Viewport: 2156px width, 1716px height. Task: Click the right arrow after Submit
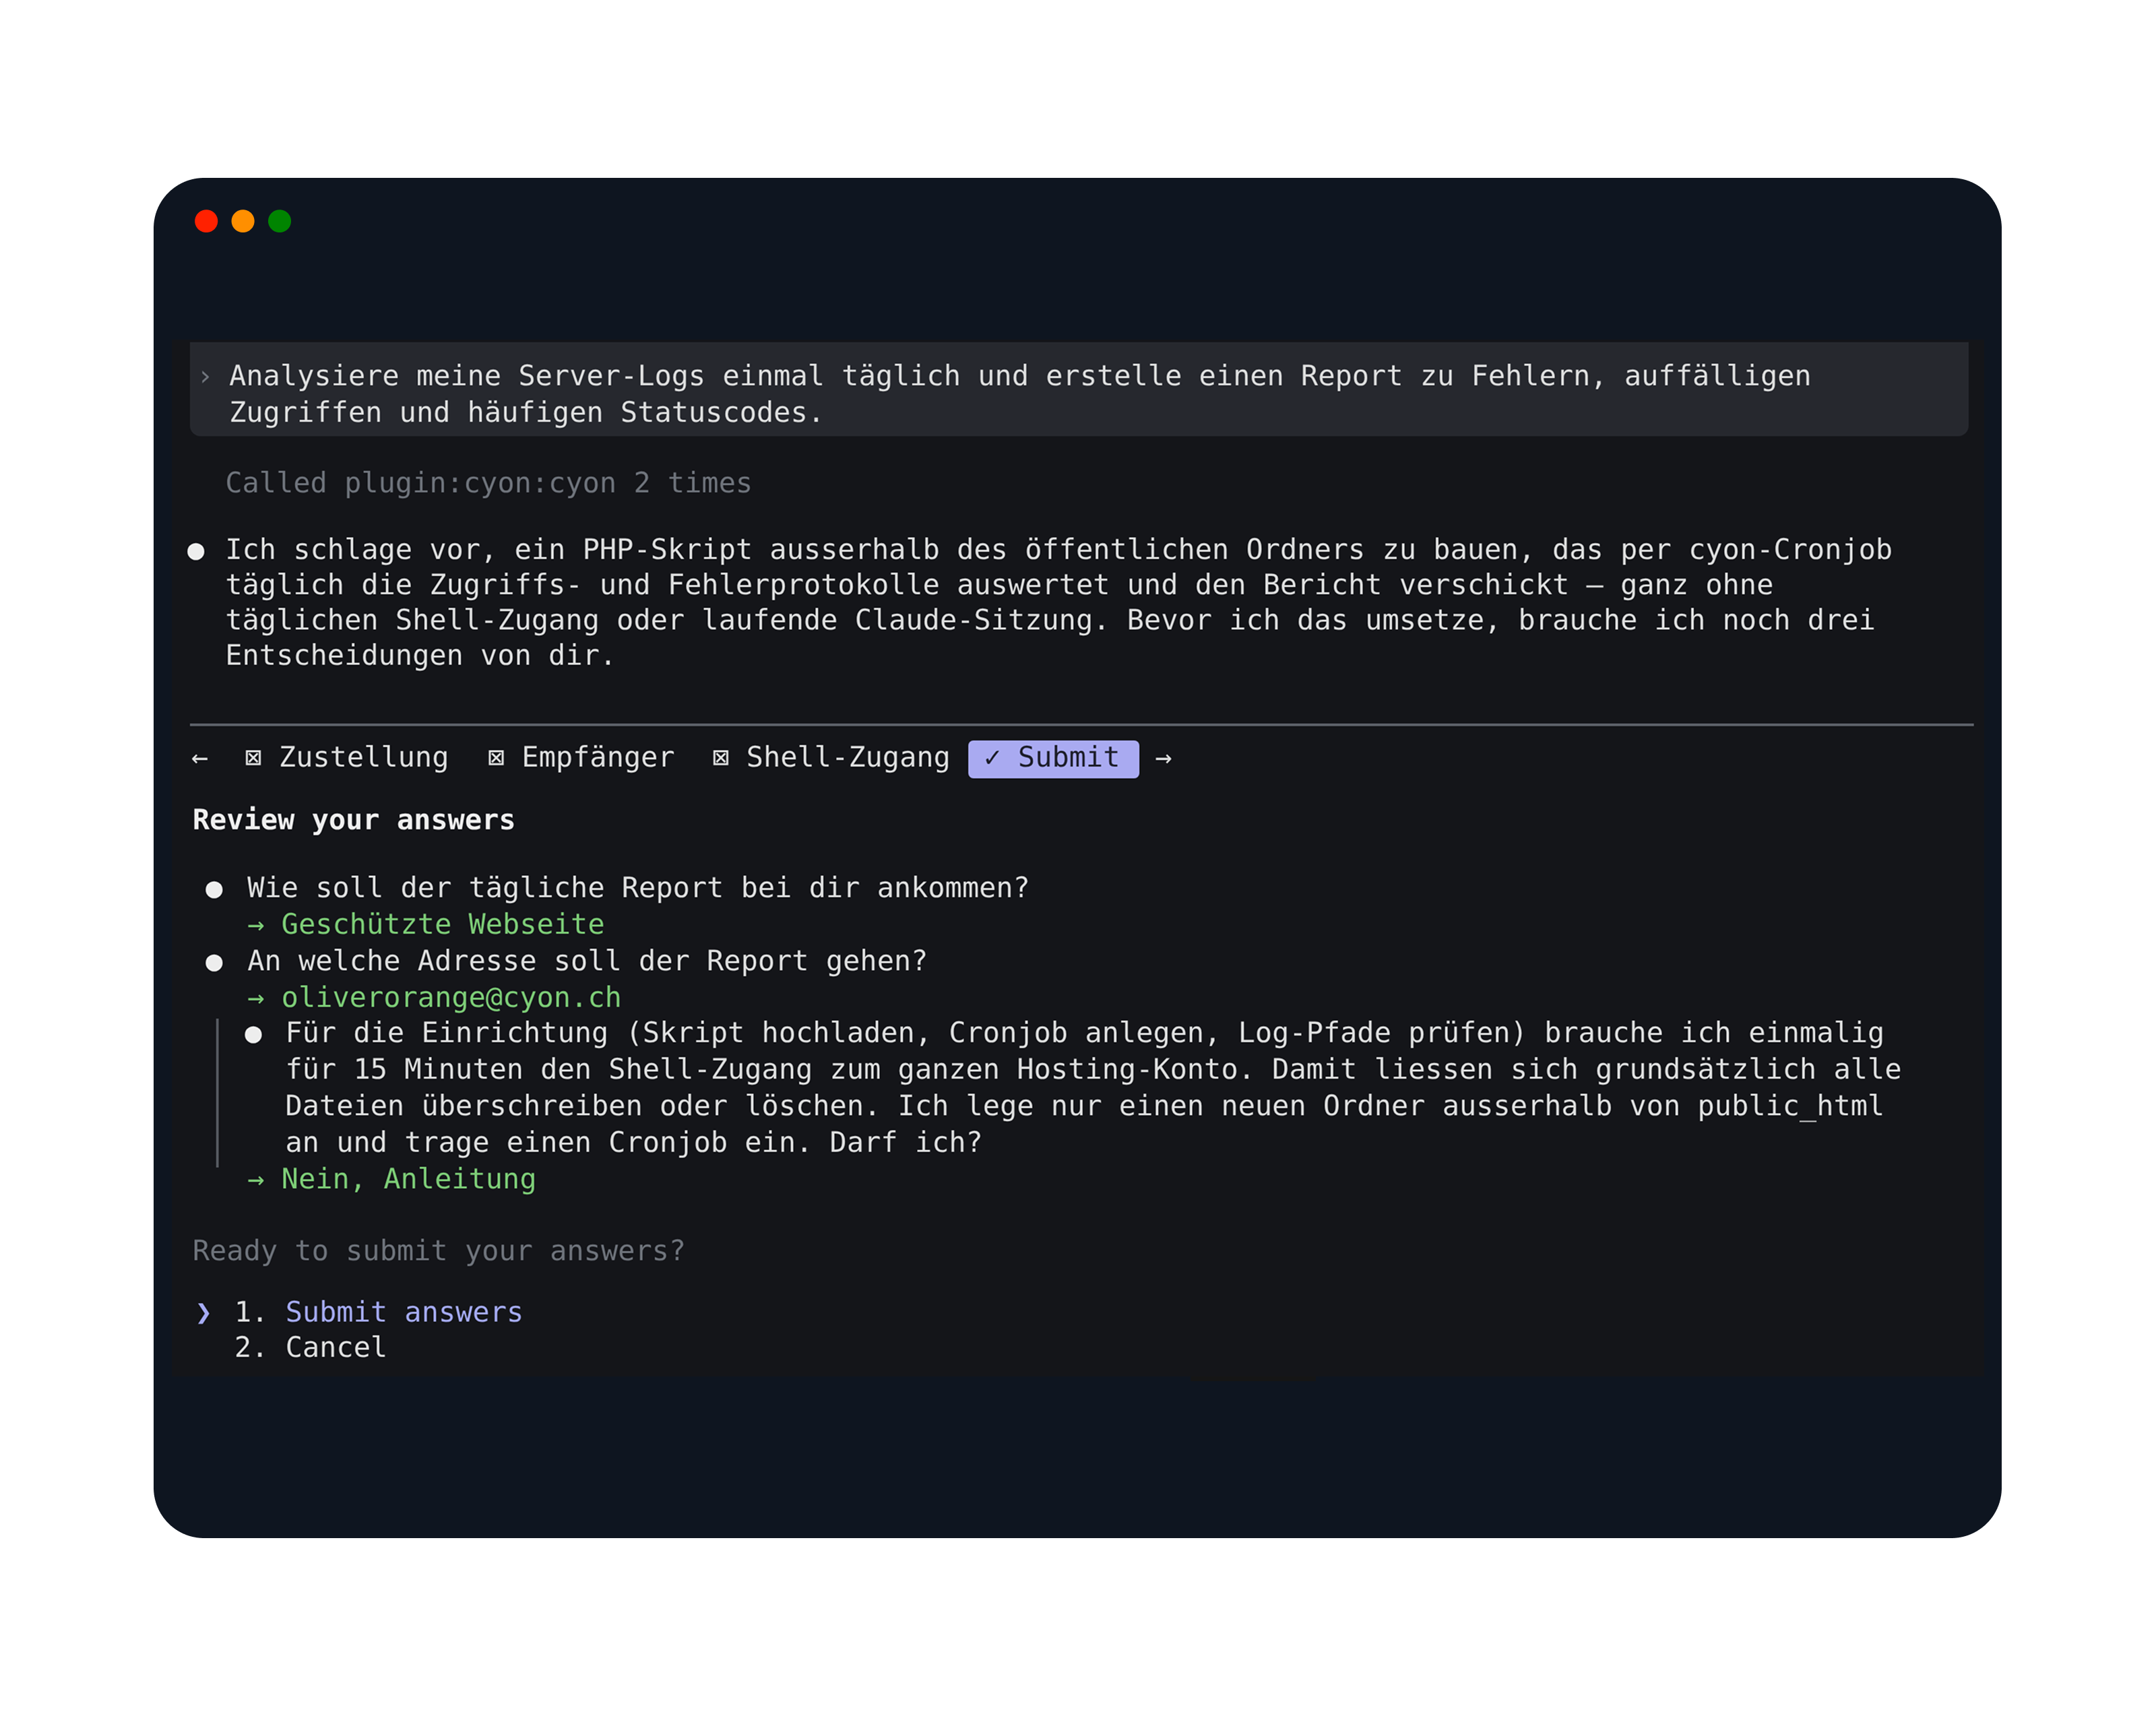(x=1163, y=759)
